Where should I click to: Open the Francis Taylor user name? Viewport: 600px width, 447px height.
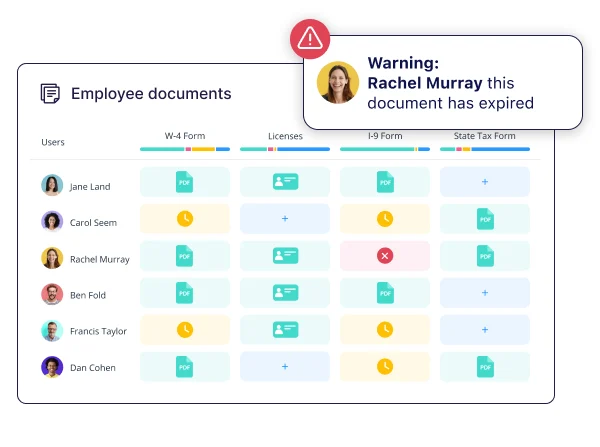click(98, 331)
